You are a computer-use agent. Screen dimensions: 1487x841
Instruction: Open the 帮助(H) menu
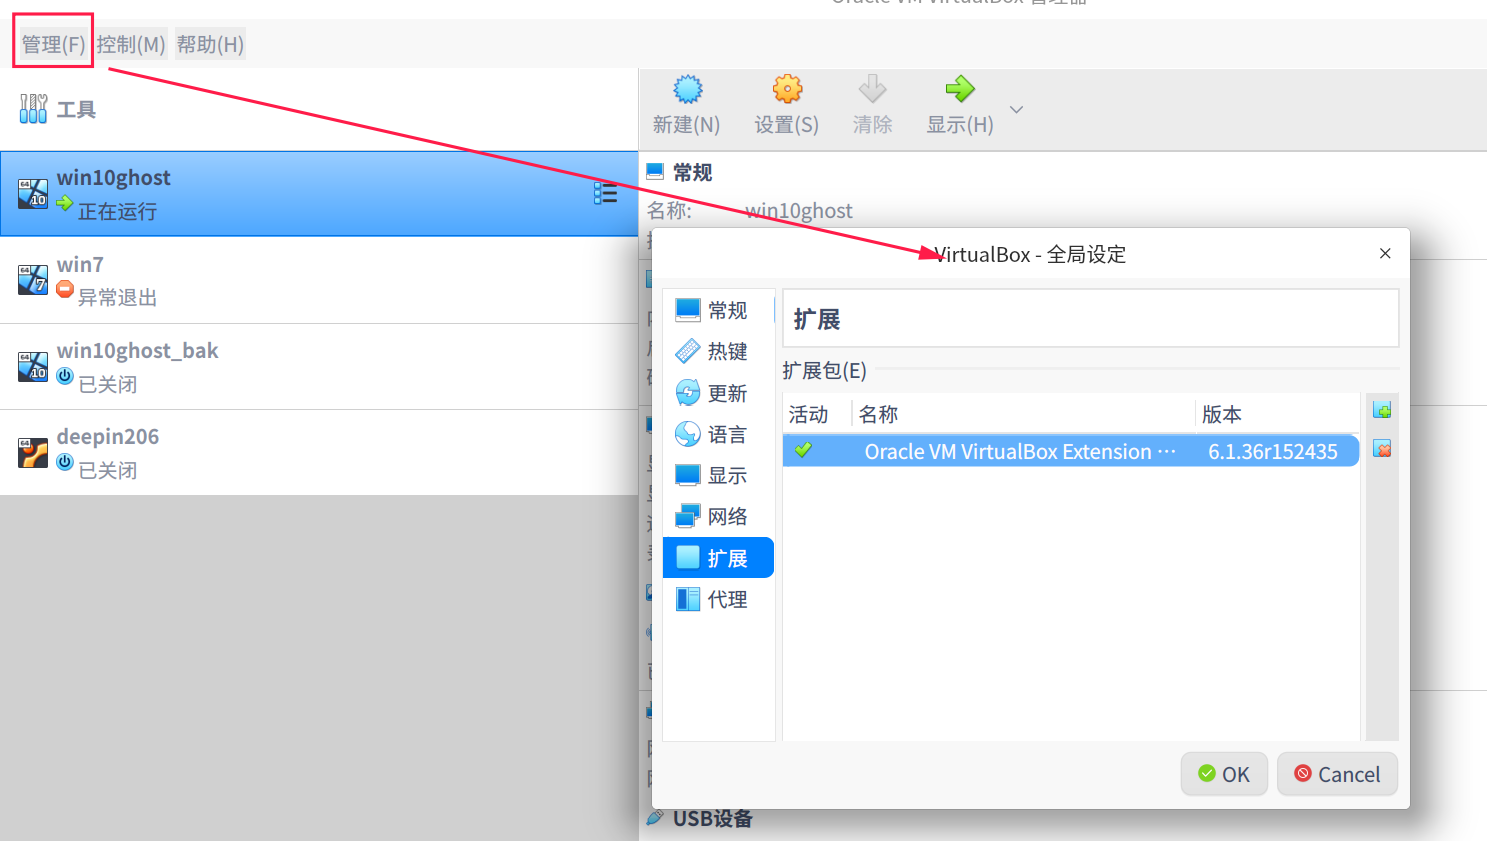click(x=210, y=44)
